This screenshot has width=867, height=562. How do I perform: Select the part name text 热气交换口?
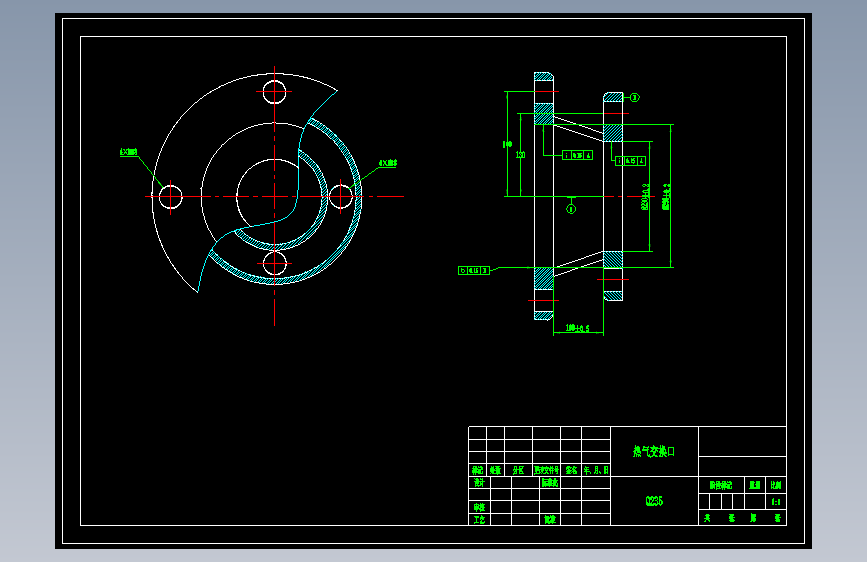tap(654, 451)
